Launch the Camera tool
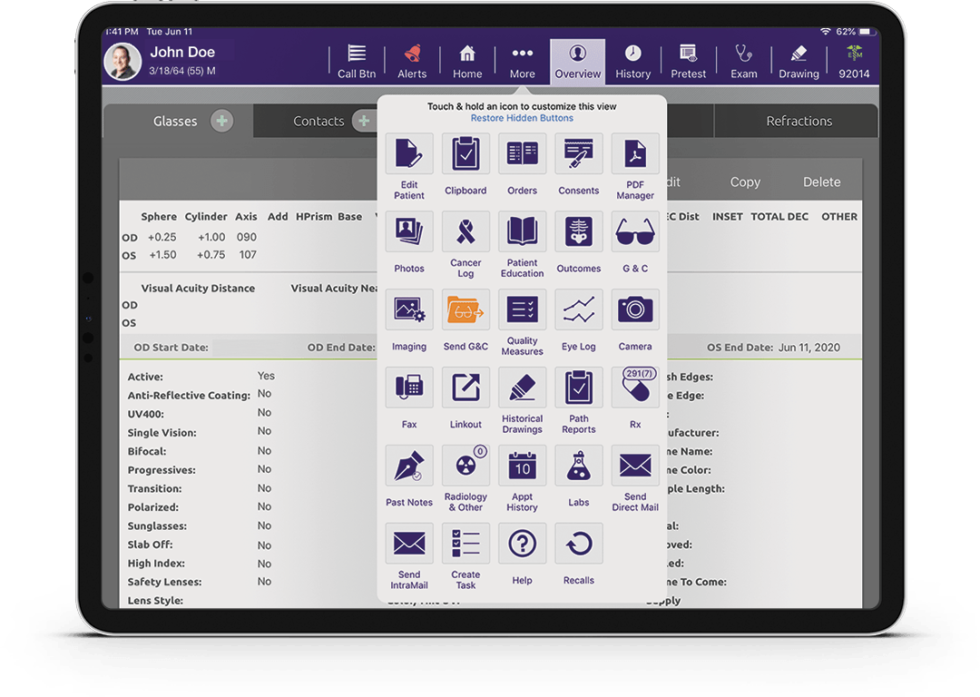The width and height of the screenshot is (980, 697). coord(634,311)
